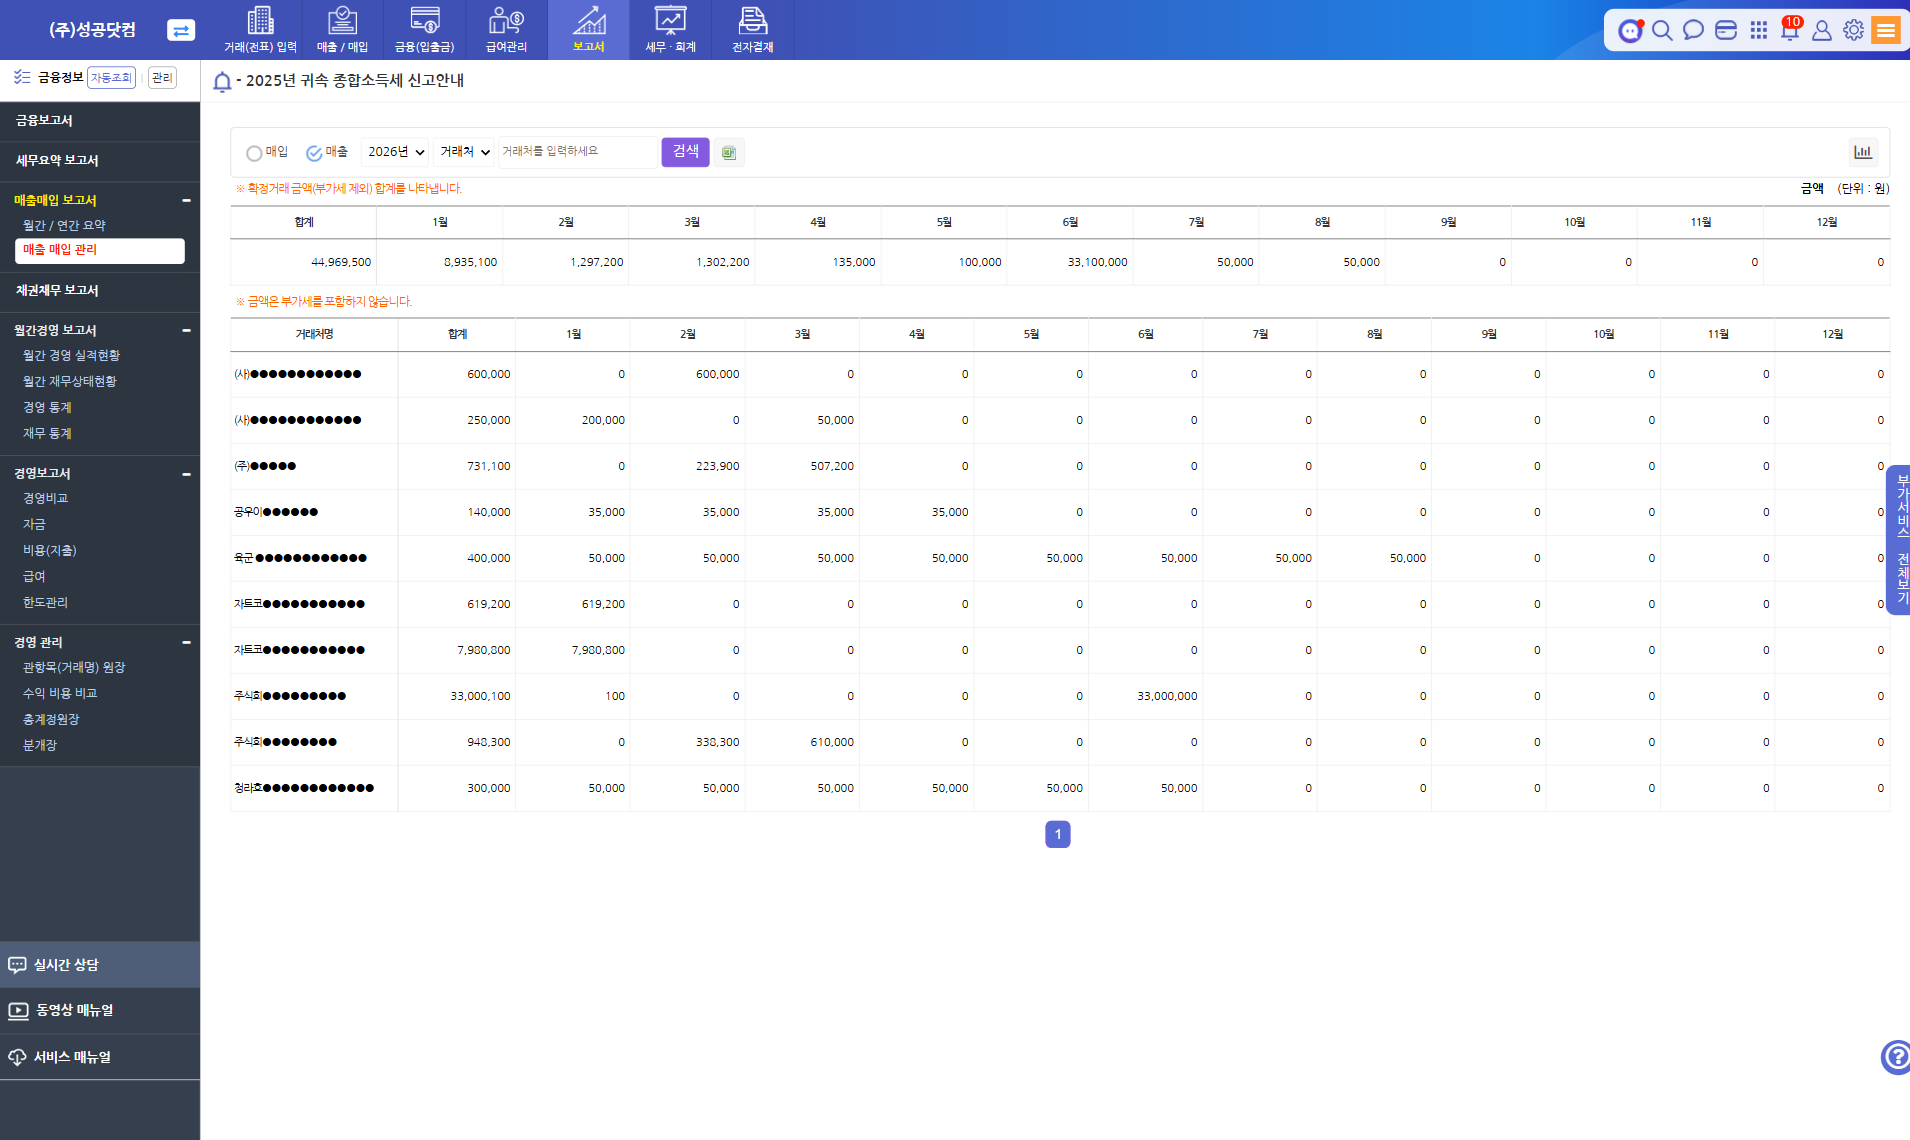Select the 매출 radio button
Image resolution: width=1910 pixels, height=1140 pixels.
point(314,153)
